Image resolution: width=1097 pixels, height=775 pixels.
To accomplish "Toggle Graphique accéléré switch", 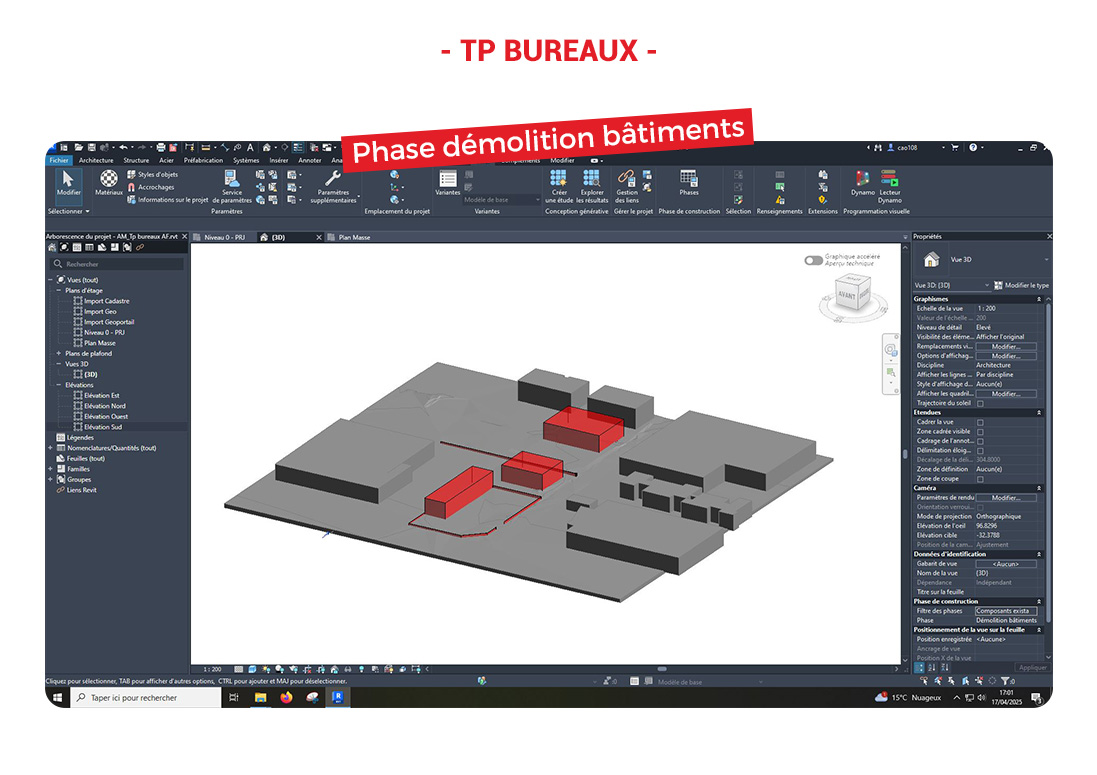I will [813, 260].
